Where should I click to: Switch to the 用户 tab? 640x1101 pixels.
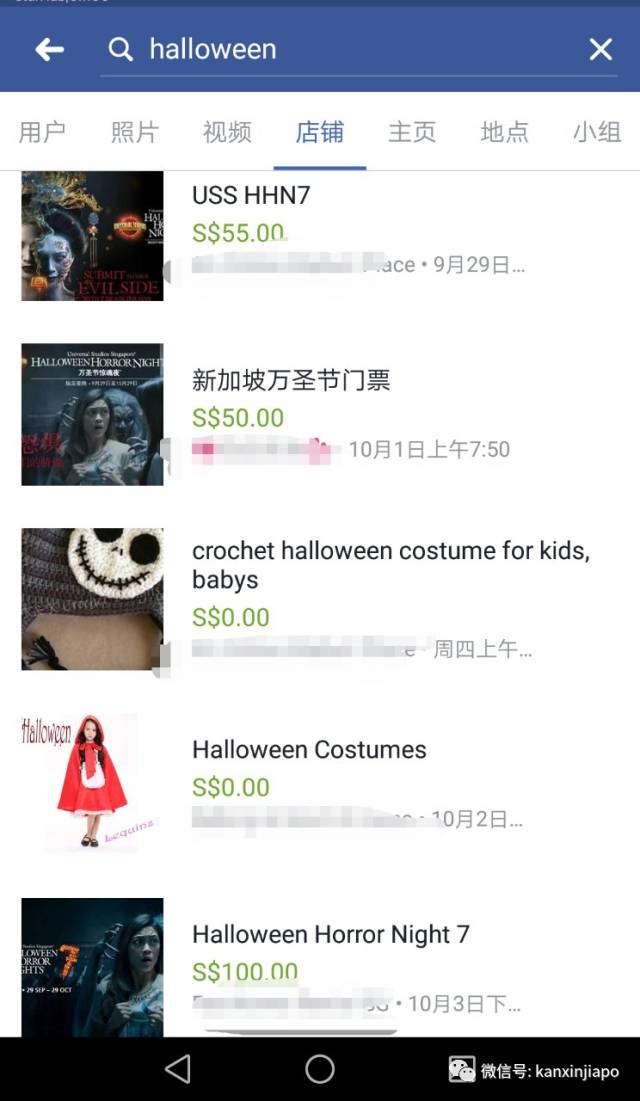pos(42,132)
